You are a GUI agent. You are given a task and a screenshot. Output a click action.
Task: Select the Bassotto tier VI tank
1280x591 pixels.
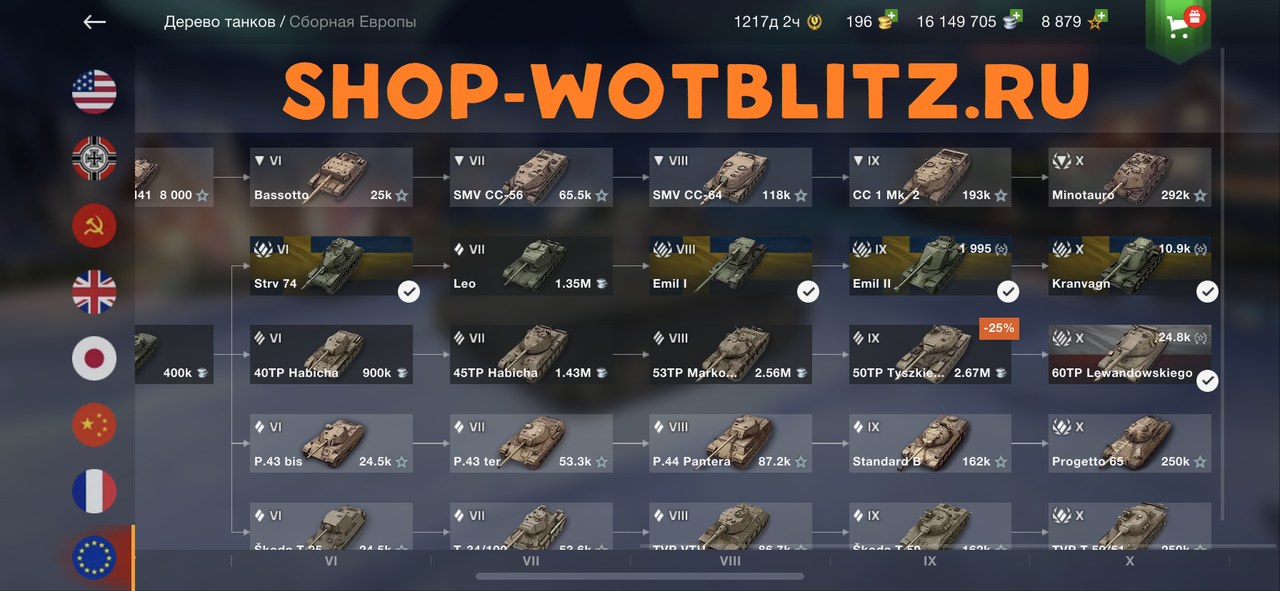pos(331,177)
